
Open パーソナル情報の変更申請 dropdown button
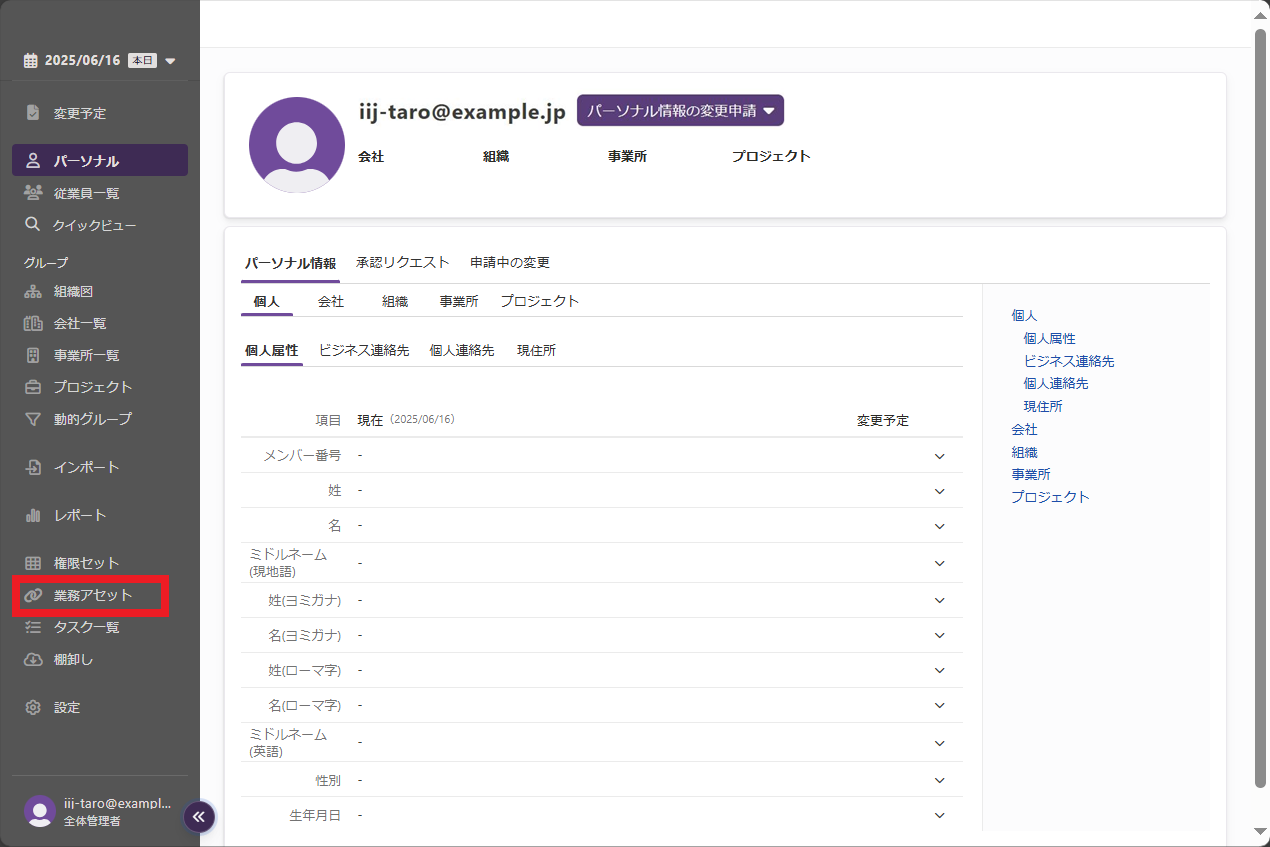[x=680, y=111]
